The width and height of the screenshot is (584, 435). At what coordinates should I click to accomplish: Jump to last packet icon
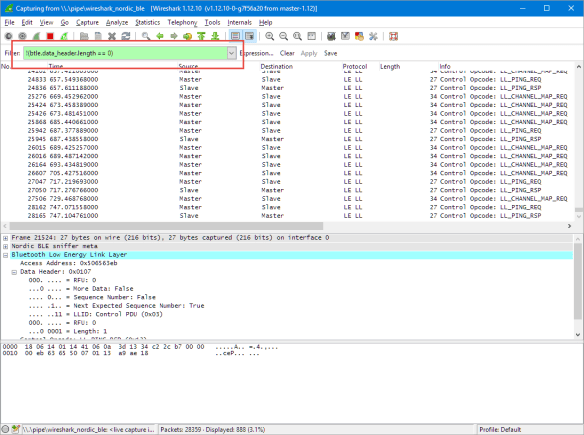(x=215, y=36)
